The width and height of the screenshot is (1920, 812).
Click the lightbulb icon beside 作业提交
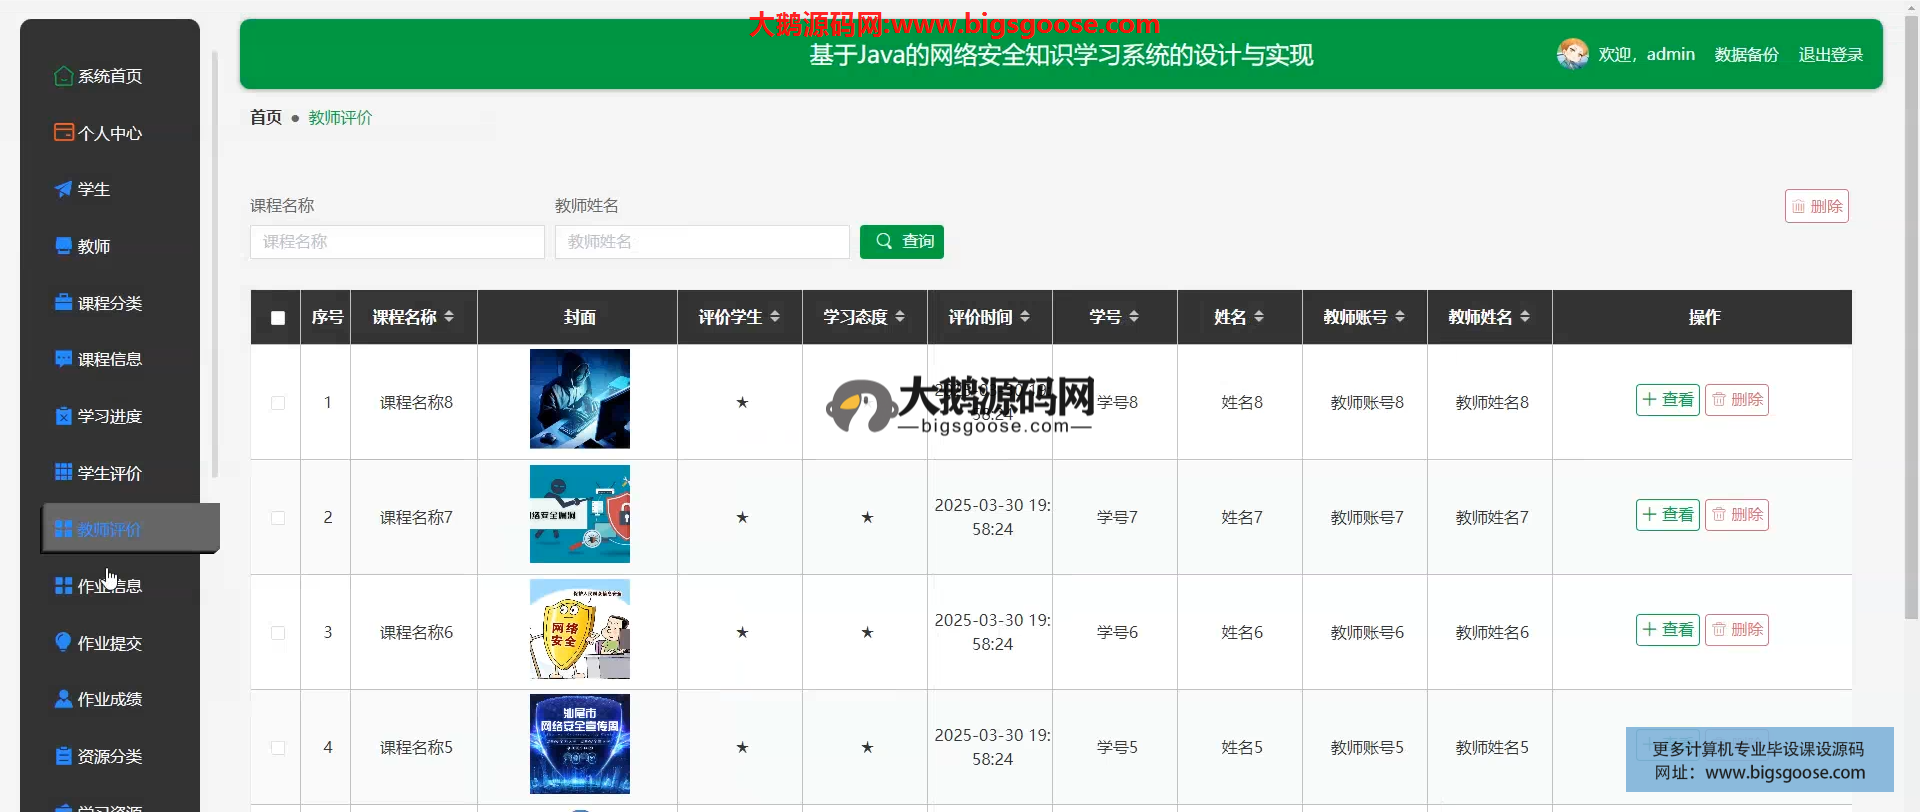click(x=63, y=642)
